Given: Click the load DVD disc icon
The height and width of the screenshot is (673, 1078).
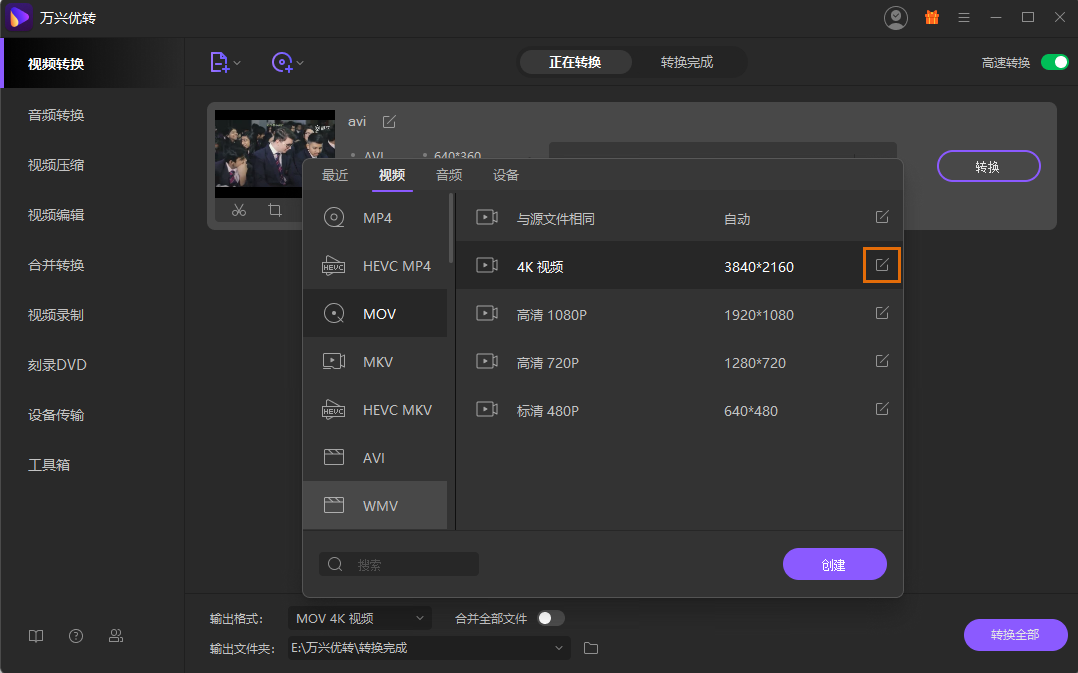Looking at the screenshot, I should pyautogui.click(x=283, y=62).
